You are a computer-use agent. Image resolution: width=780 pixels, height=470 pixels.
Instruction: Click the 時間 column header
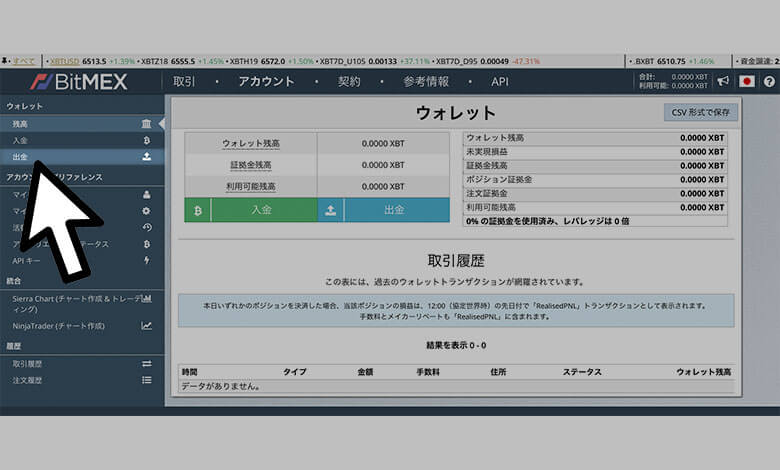tap(190, 372)
